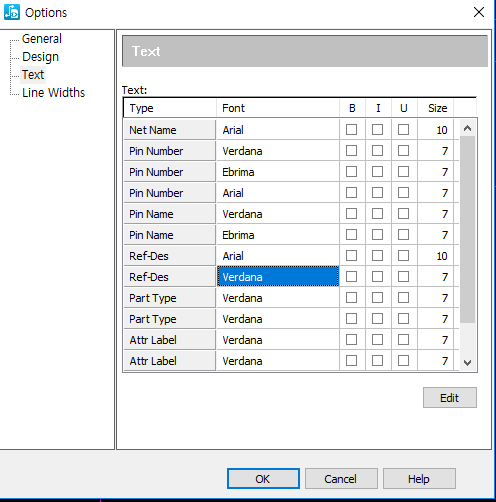Select Line Widths tree item
The width and height of the screenshot is (496, 502).
point(53,93)
